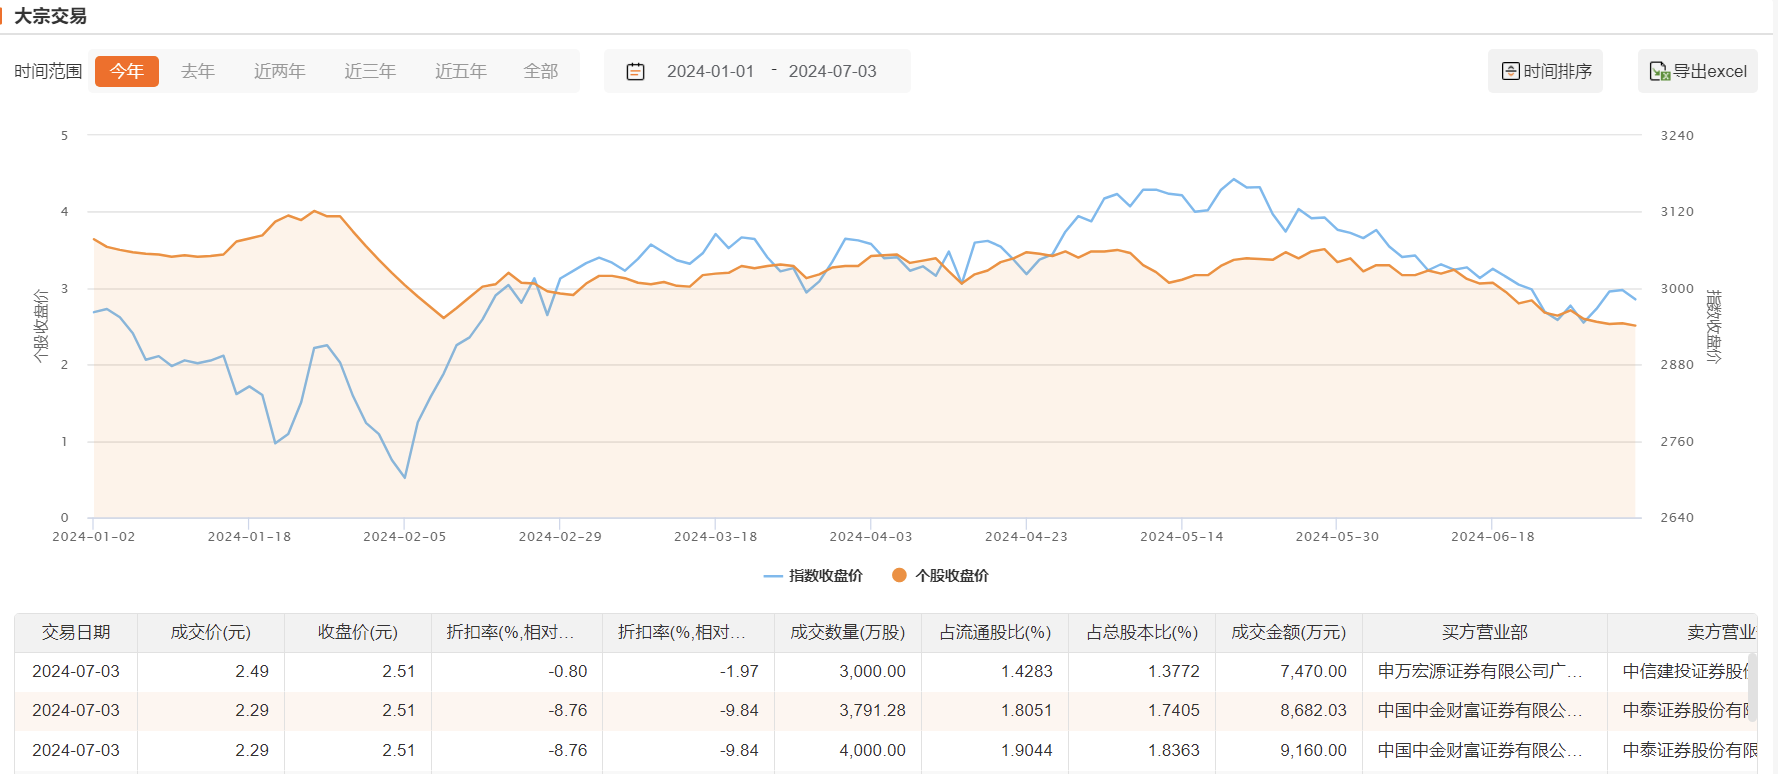Click the 成交数量(万股) column header
The width and height of the screenshot is (1778, 774).
coord(847,632)
